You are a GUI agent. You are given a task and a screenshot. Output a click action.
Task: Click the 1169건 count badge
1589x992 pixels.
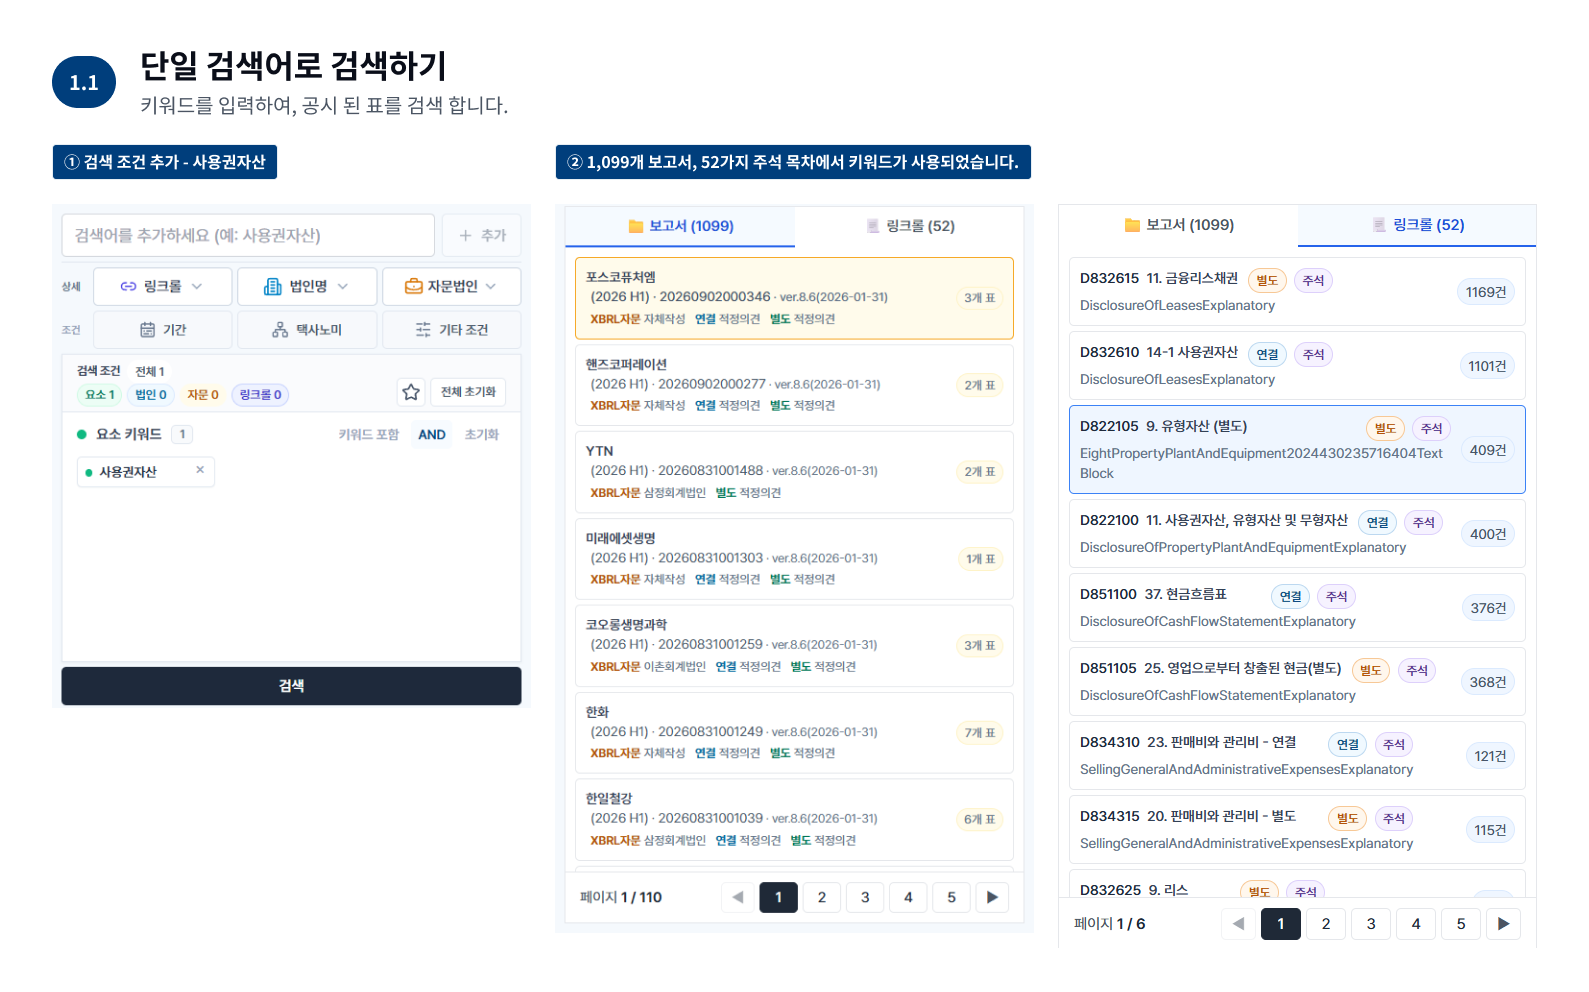point(1485,292)
